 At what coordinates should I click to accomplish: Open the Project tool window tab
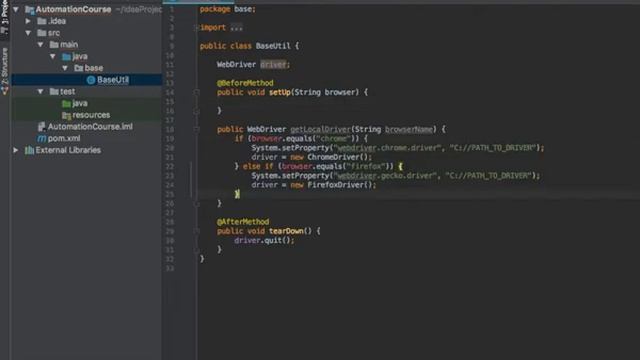pyautogui.click(x=4, y=16)
